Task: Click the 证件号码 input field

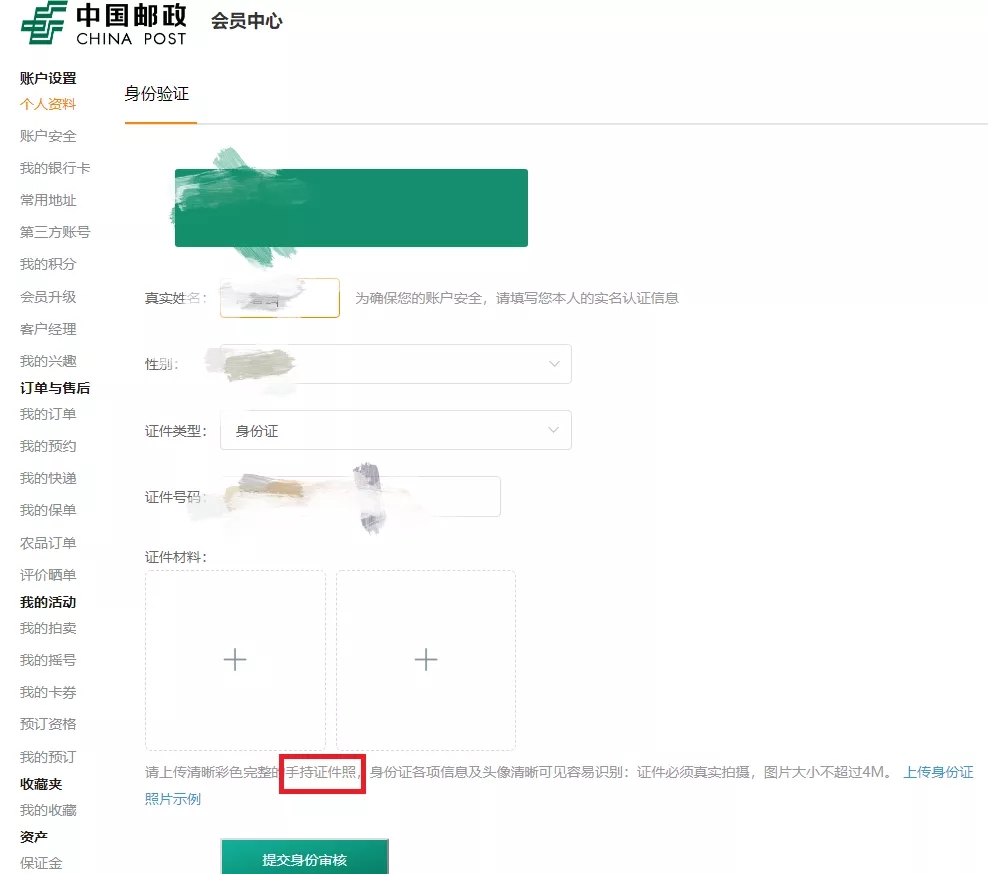Action: (x=360, y=496)
